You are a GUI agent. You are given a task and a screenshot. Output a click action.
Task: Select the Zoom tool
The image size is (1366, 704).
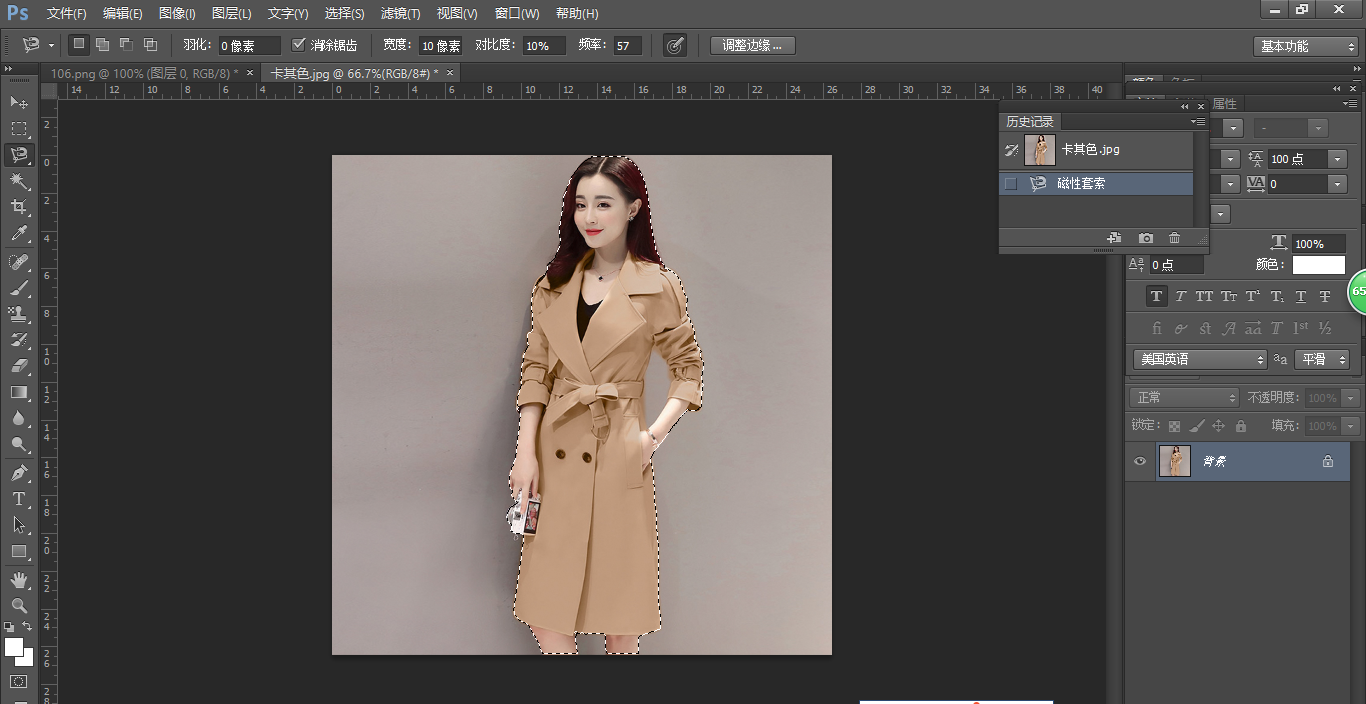[19, 606]
